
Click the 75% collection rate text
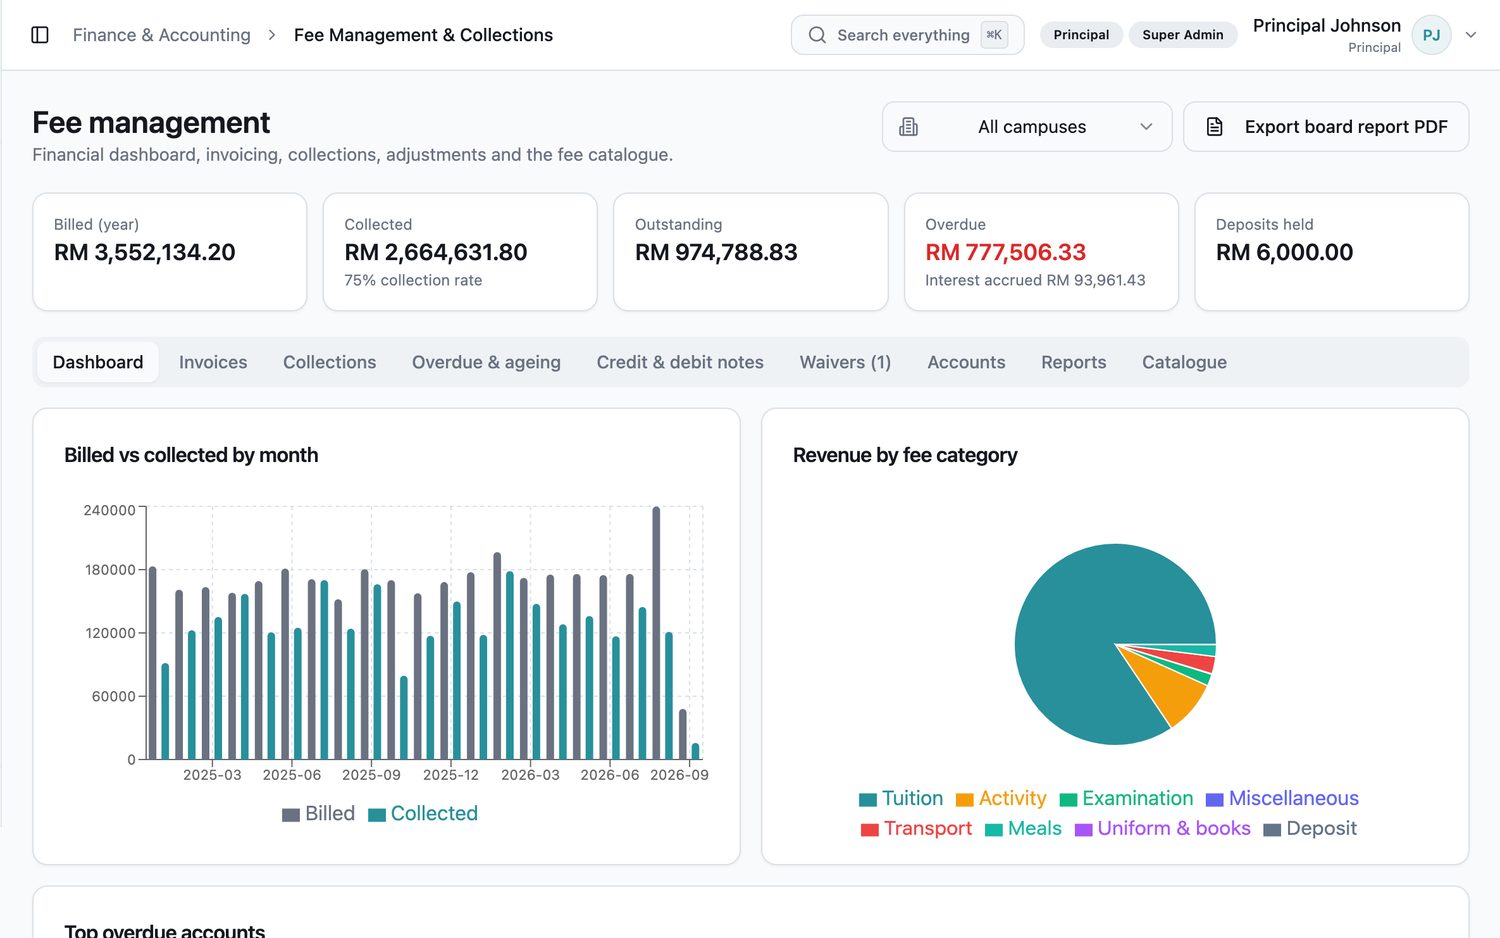tap(413, 281)
